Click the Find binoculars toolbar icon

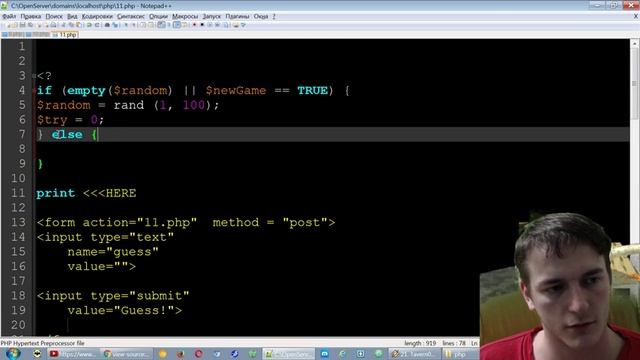107,25
